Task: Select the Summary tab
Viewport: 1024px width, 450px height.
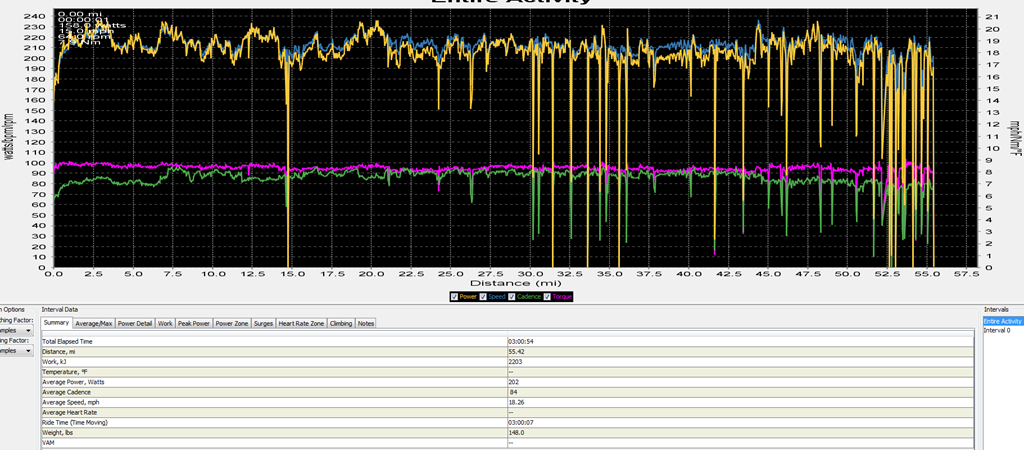Action: pos(56,323)
